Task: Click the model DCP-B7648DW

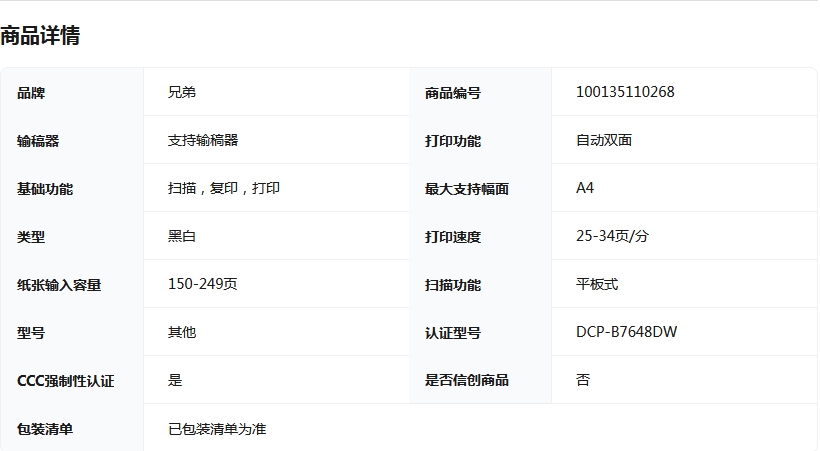Action: coord(627,332)
